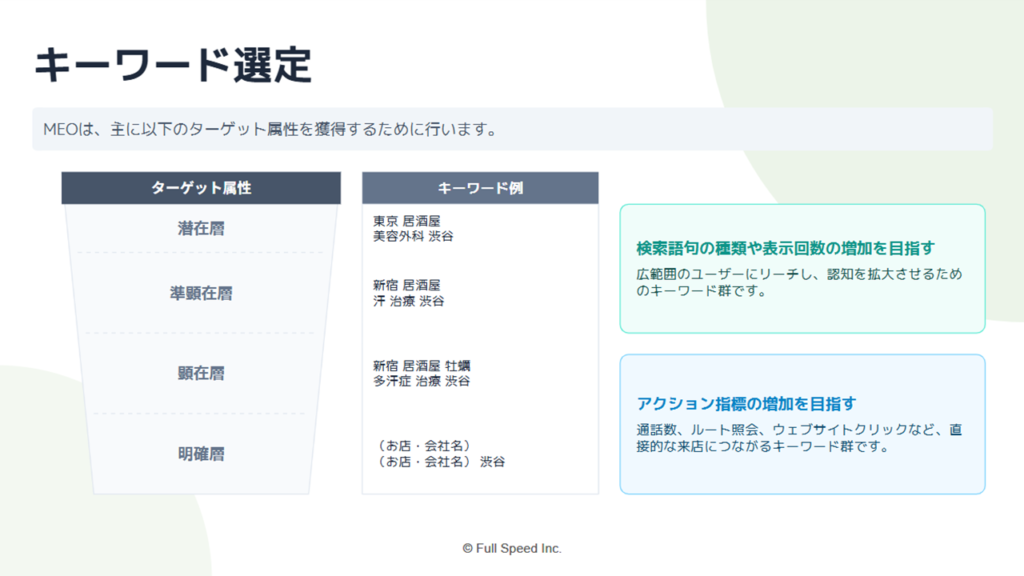Click the blue アクション指標の増加を目指す heading
Screen dimensions: 1024x576
746,404
